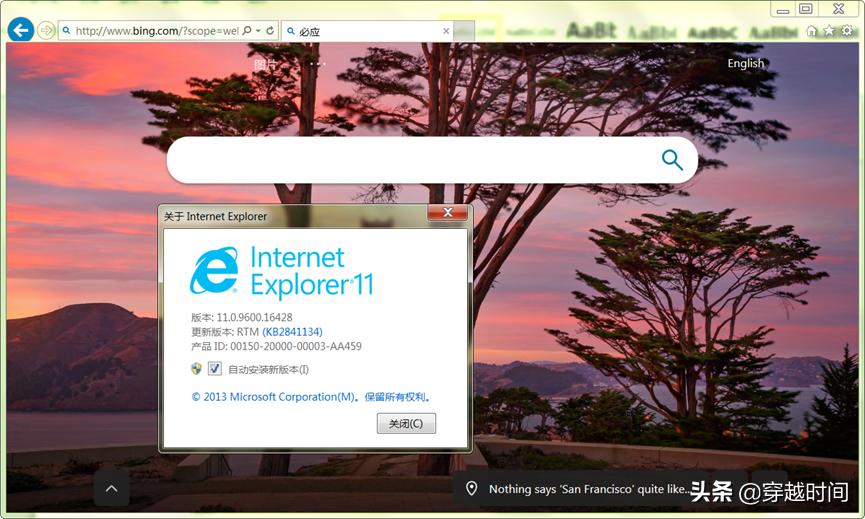Maximize the Internet Explorer window

[806, 9]
